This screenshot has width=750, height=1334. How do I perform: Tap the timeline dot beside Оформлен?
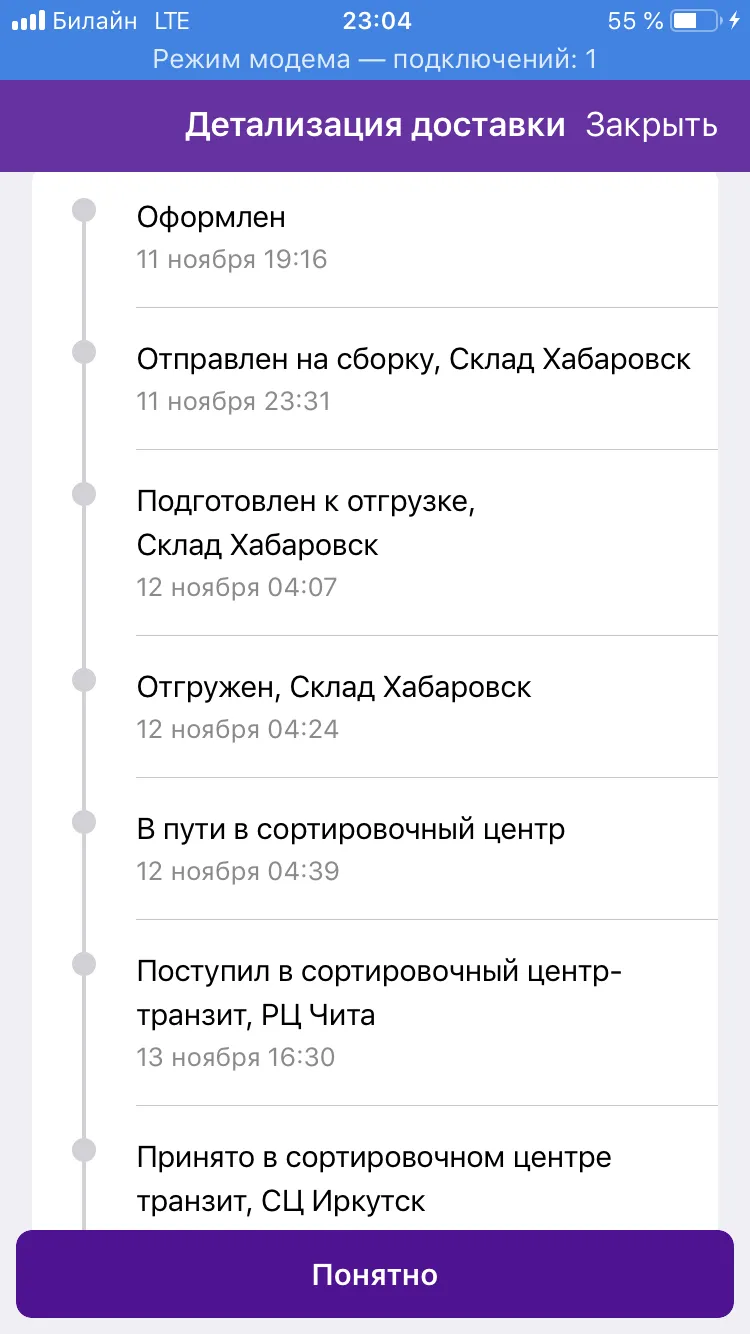coord(85,210)
